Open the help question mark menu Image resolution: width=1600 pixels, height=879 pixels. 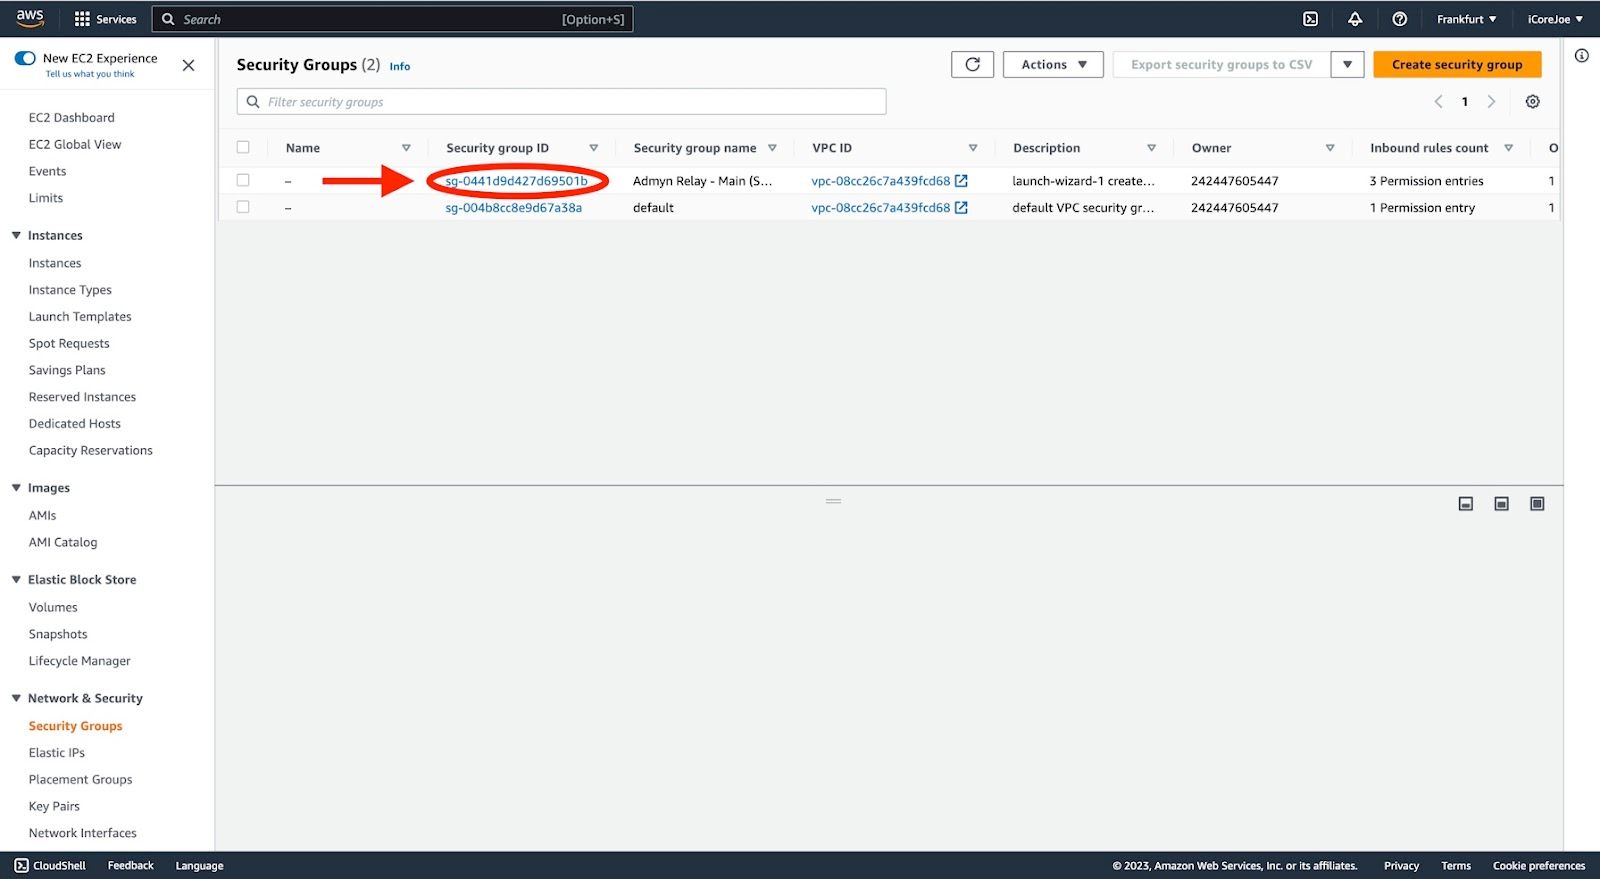(x=1400, y=19)
